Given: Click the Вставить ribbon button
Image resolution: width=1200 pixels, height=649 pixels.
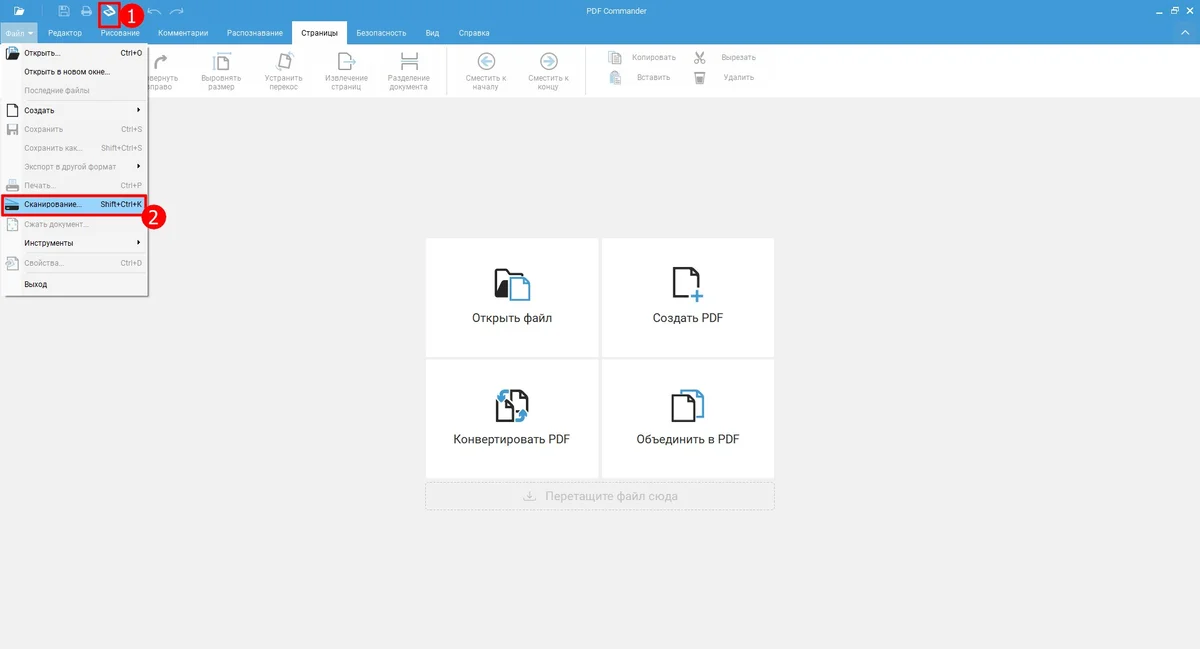Looking at the screenshot, I should [x=640, y=77].
